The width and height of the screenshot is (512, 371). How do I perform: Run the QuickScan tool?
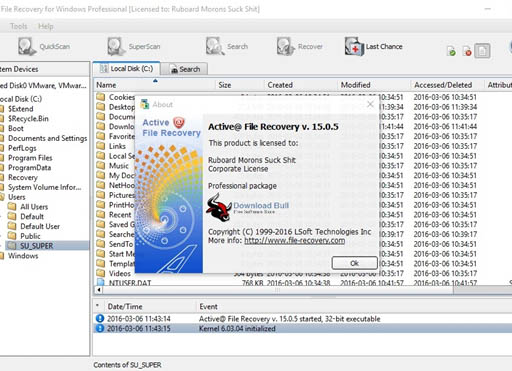[44, 46]
